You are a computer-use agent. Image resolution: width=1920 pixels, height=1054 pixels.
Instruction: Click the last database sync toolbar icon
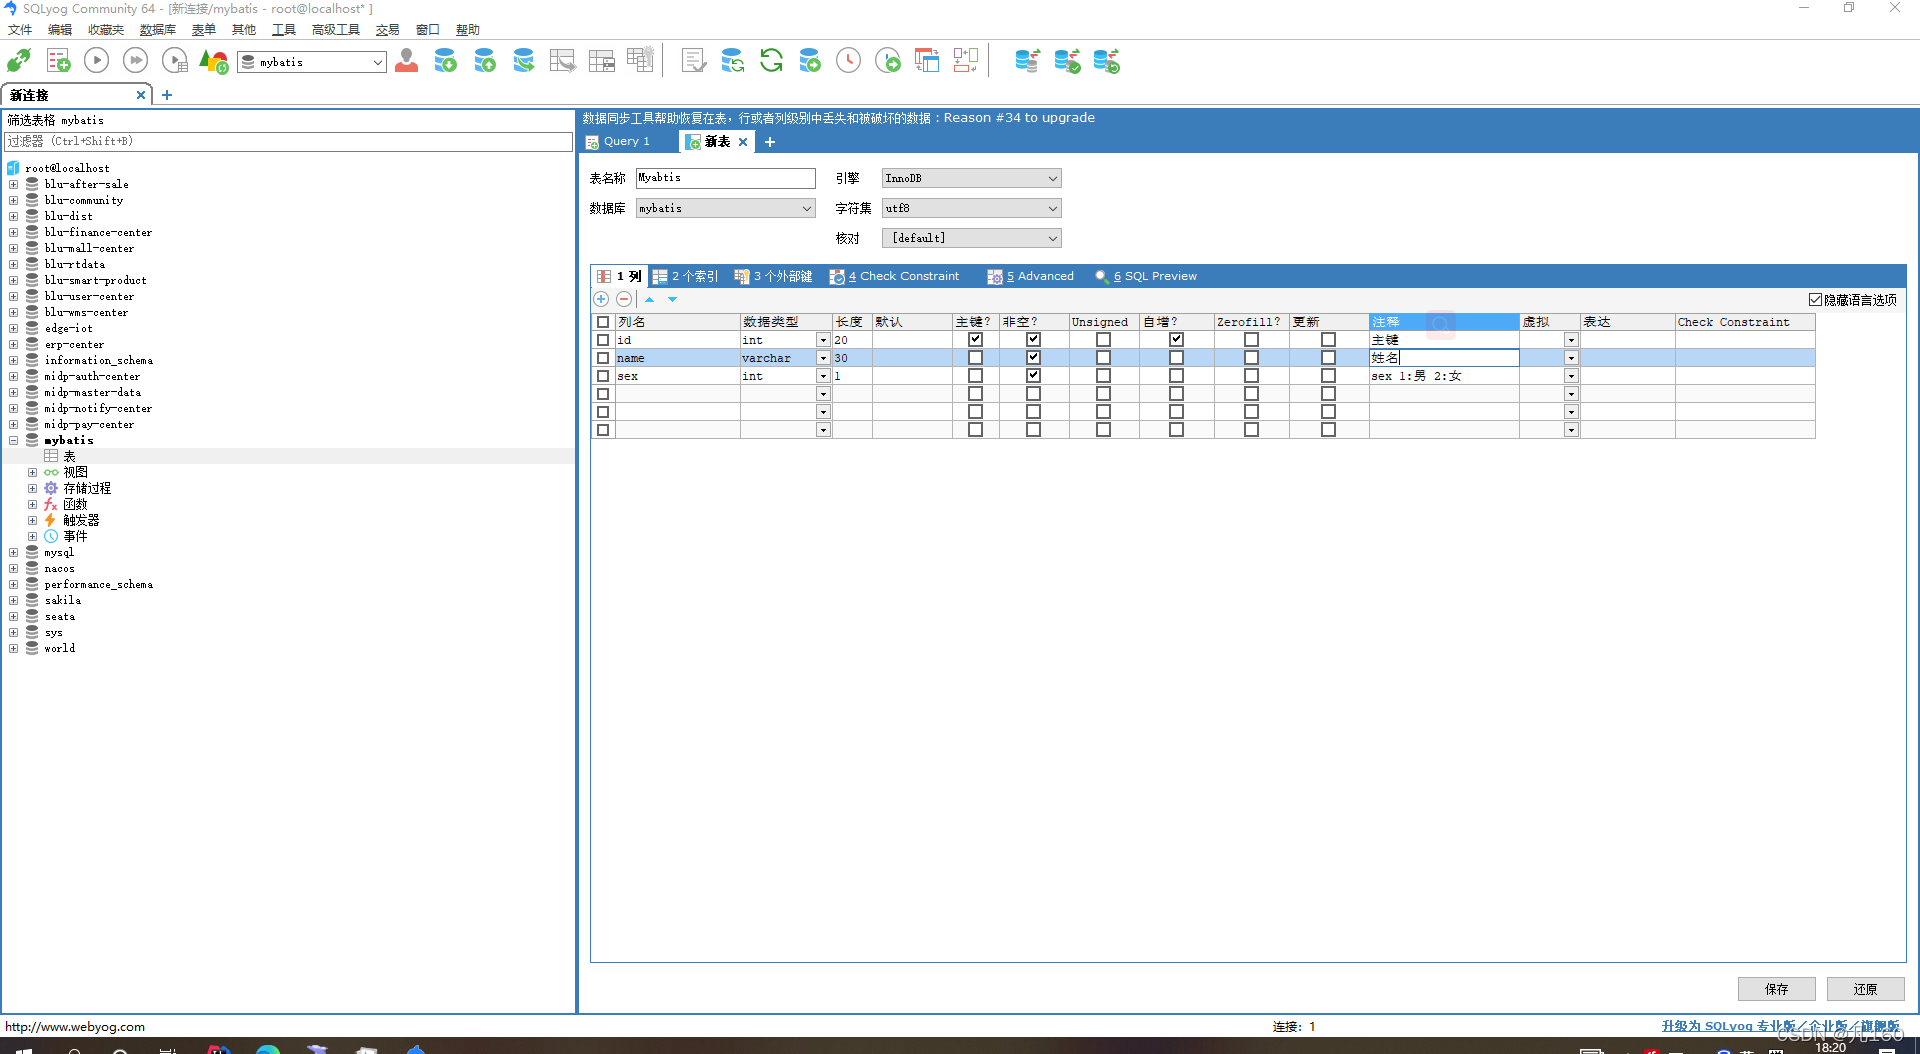(1106, 61)
